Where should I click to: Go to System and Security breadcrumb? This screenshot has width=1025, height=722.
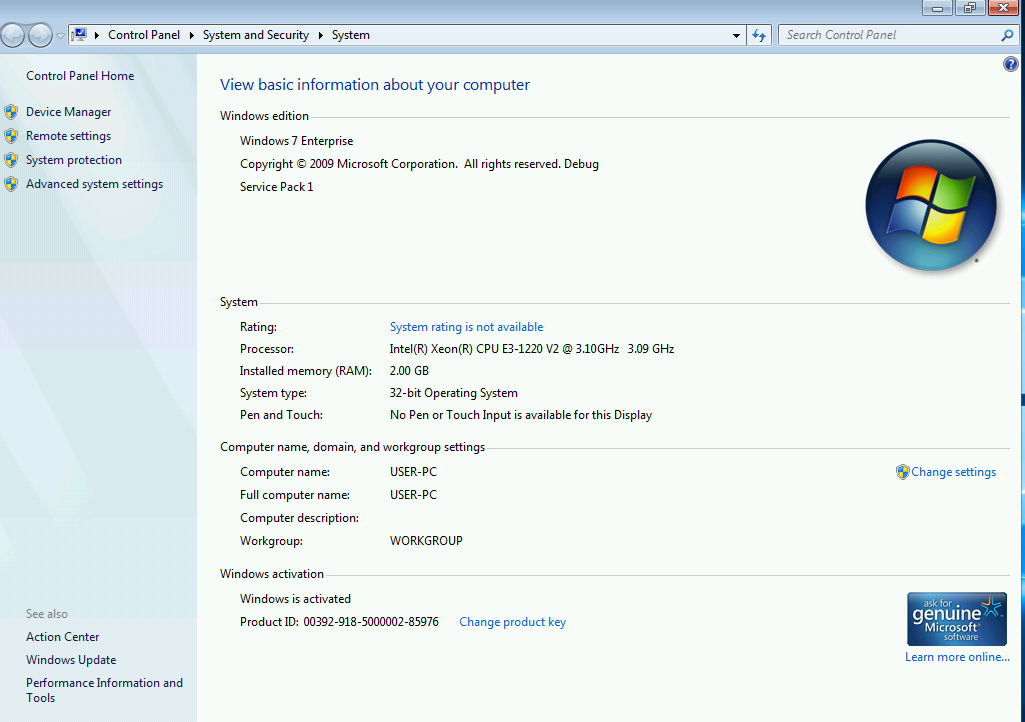tap(256, 35)
